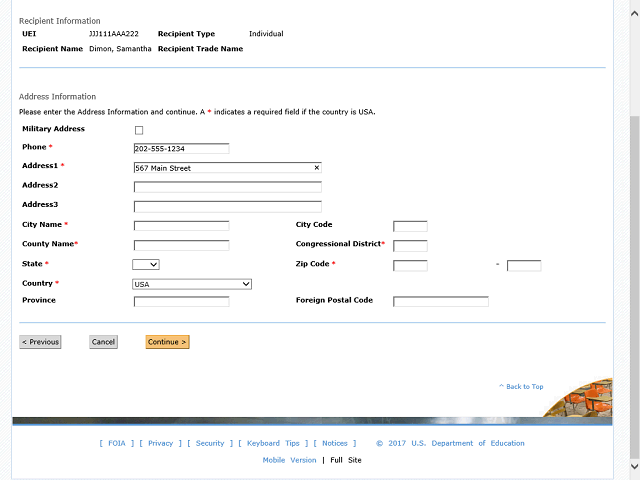
Task: Open the Privacy footer link
Action: click(x=160, y=443)
